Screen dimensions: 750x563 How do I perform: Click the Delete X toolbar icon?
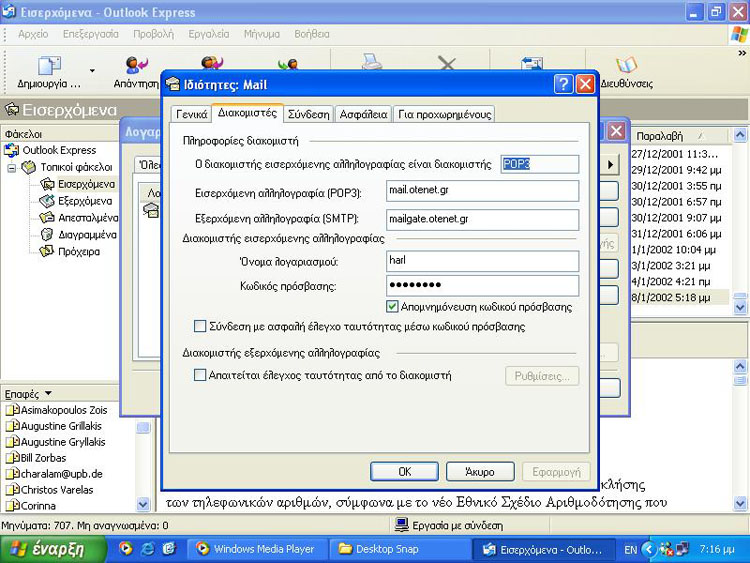[x=446, y=63]
